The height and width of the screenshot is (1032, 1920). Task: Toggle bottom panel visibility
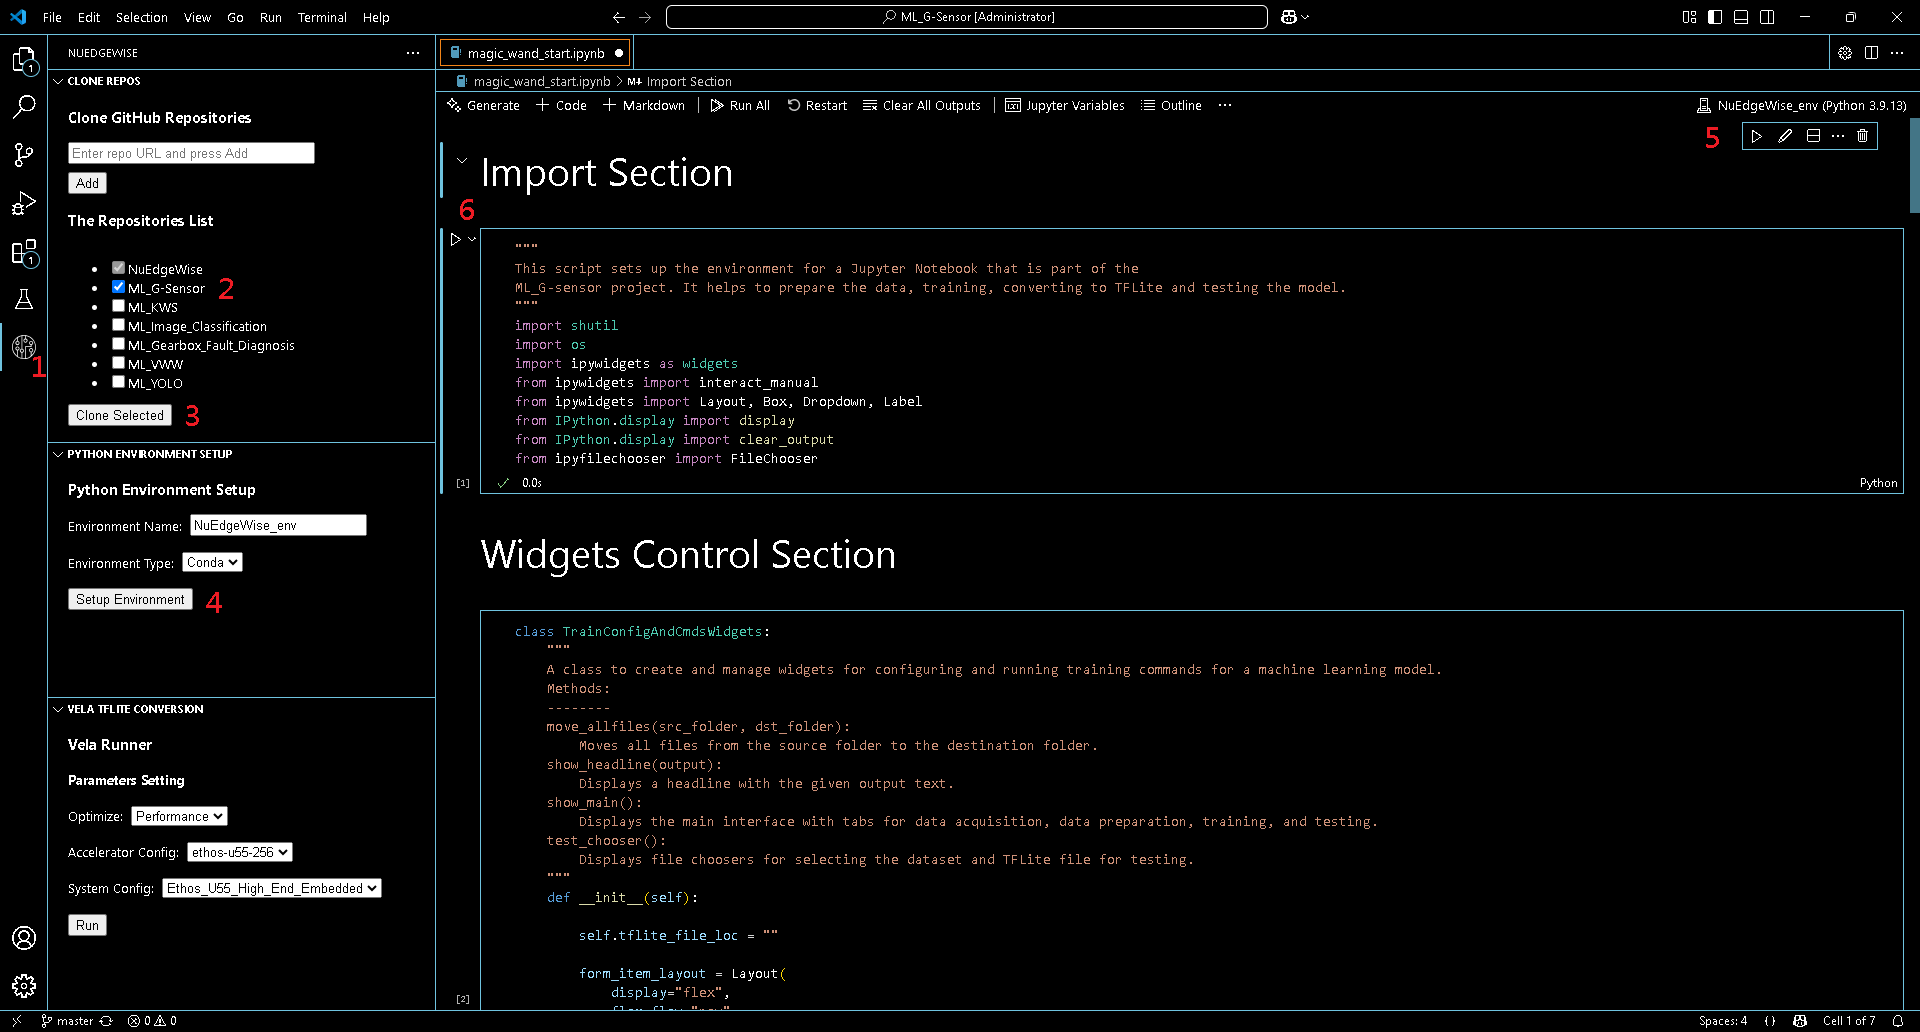point(1741,17)
